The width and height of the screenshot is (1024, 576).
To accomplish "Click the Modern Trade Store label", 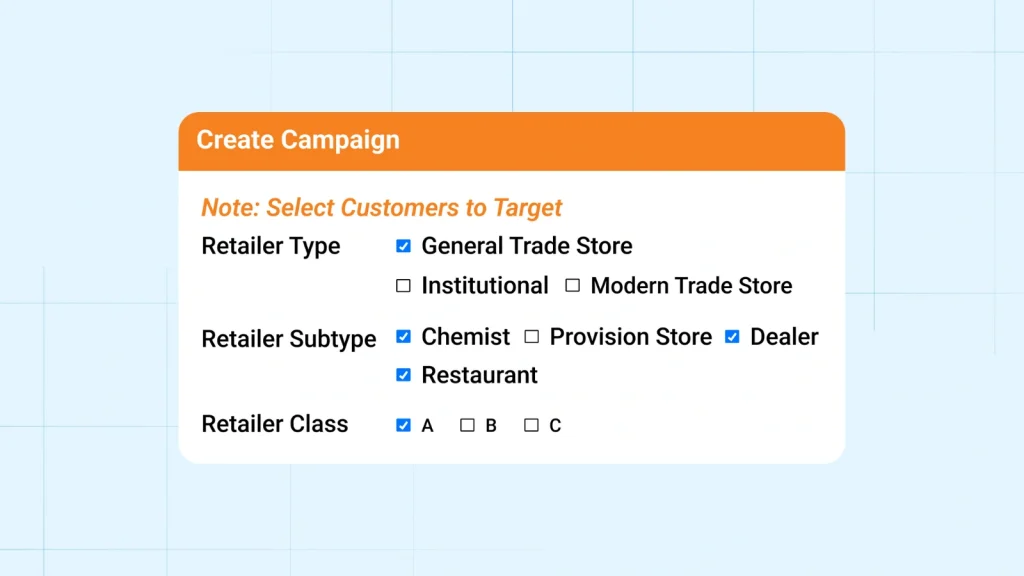I will pos(691,285).
